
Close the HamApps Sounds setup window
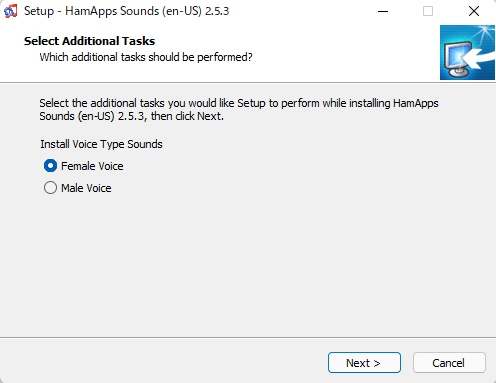click(x=474, y=11)
